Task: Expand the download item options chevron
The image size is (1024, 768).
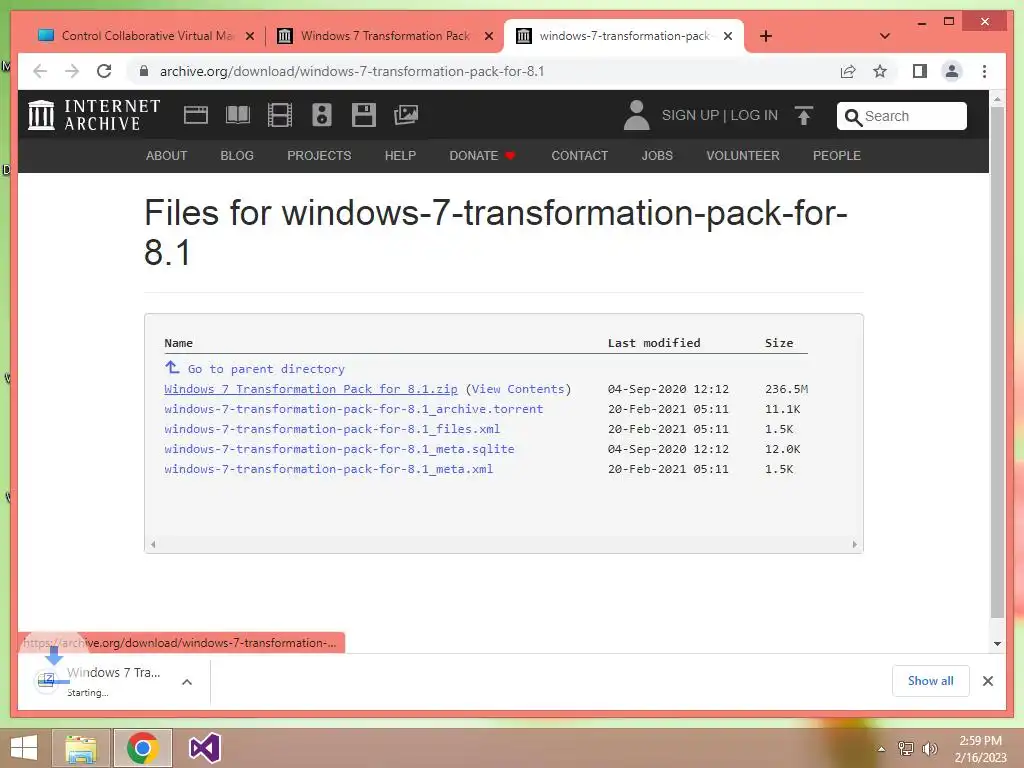Action: (x=187, y=682)
